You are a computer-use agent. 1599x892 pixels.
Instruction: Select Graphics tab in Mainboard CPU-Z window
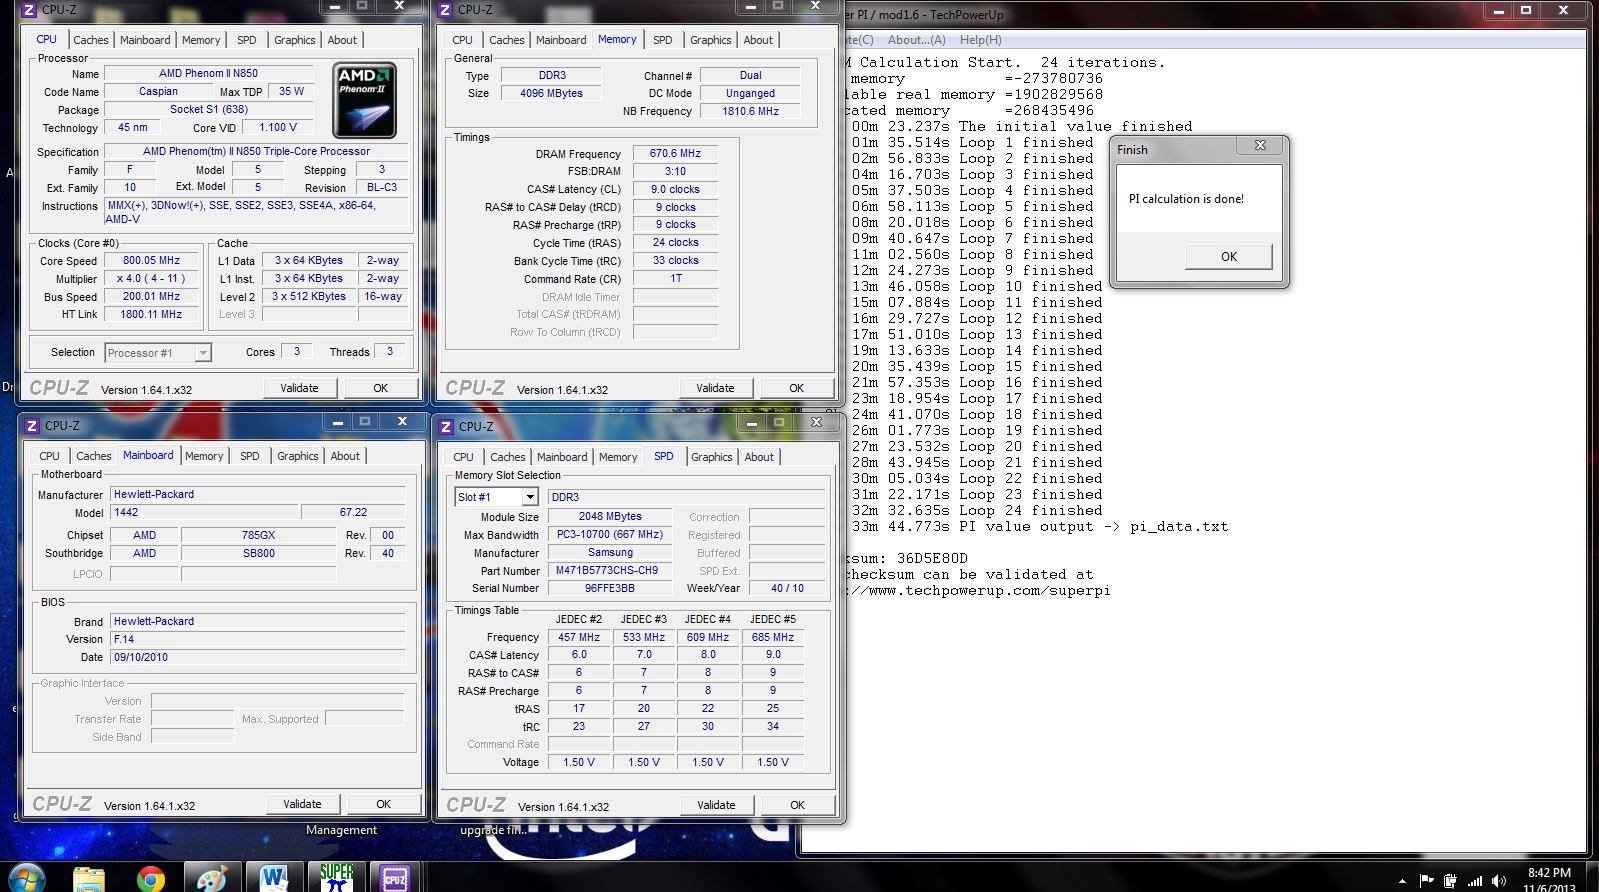click(x=298, y=456)
